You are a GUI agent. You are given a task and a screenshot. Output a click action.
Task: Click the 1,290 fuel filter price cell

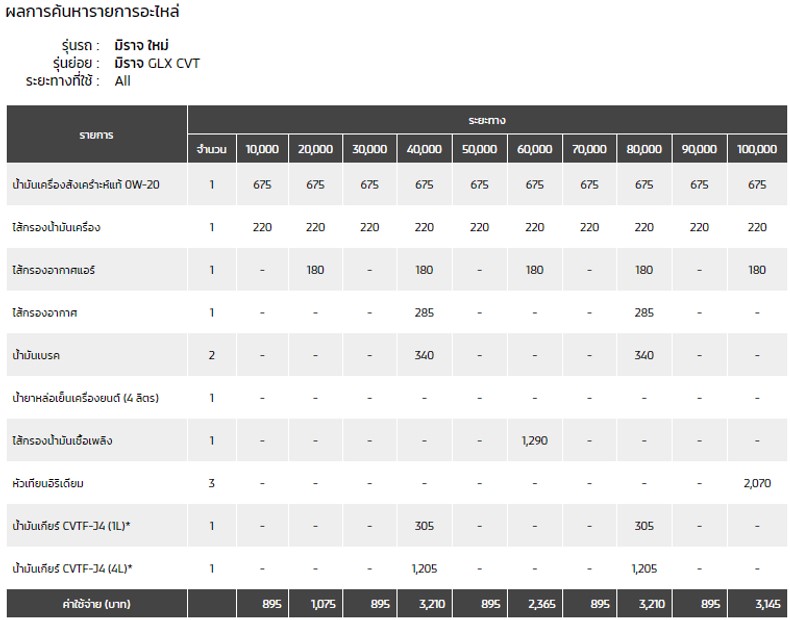coord(535,441)
